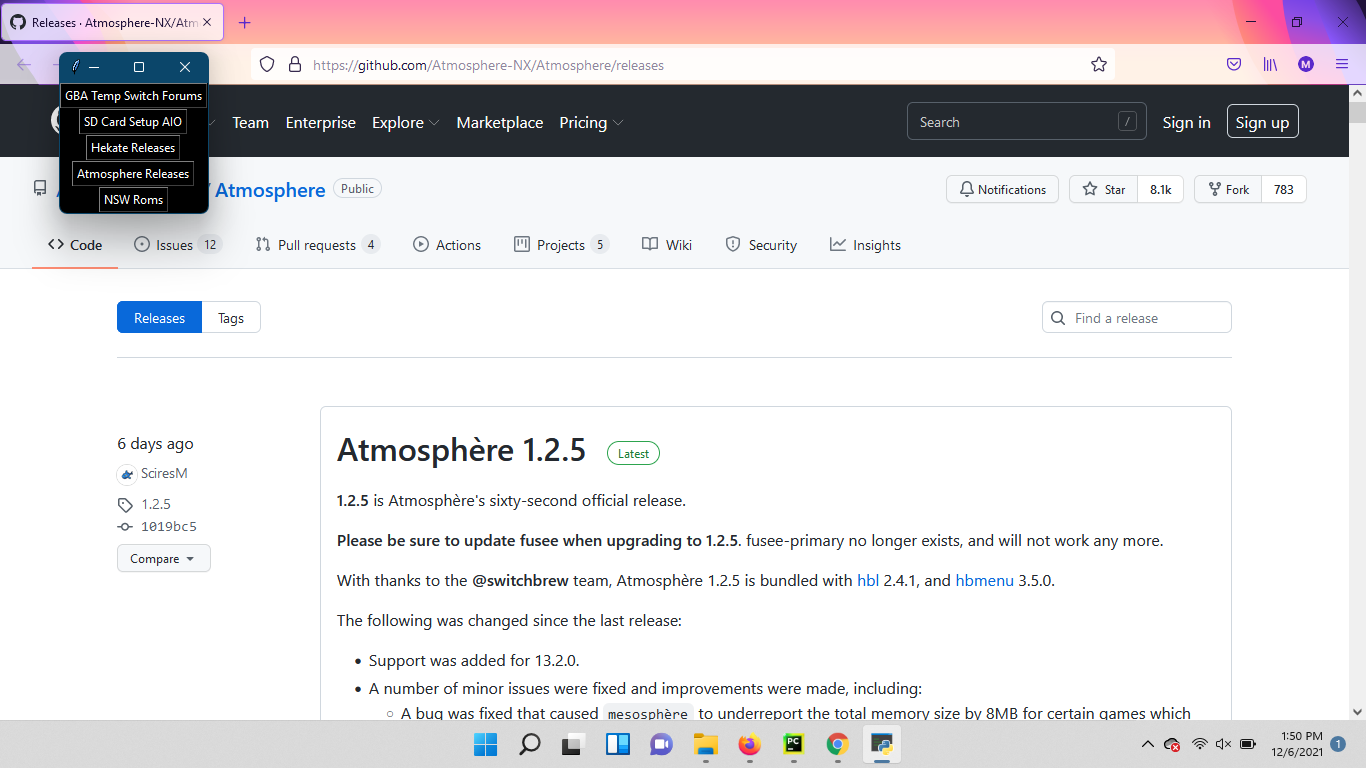The image size is (1366, 768).
Task: Click the tag icon next to 1.2.5
Action: pyautogui.click(x=125, y=505)
